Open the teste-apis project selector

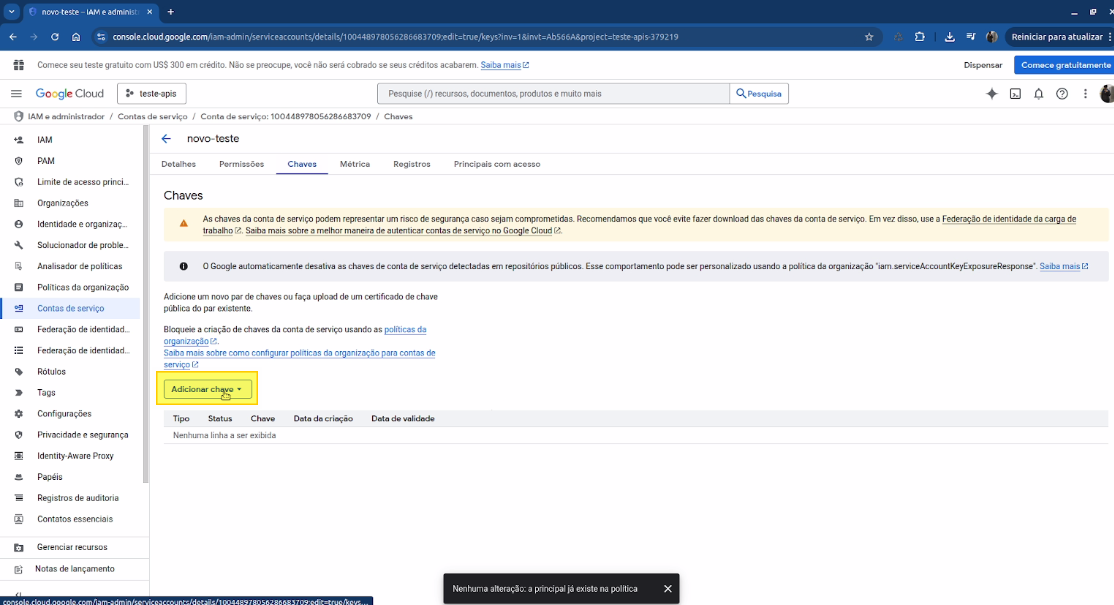152,94
